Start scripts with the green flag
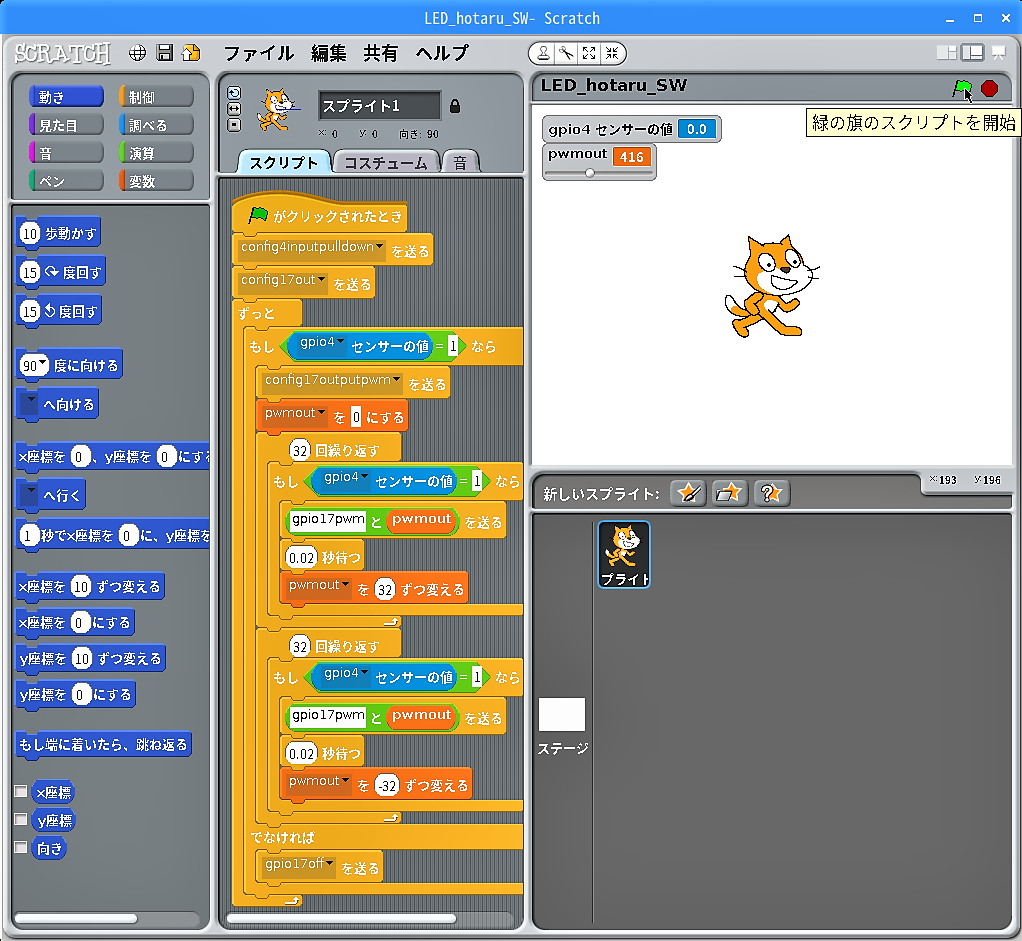Viewport: 1022px width, 941px height. [961, 88]
